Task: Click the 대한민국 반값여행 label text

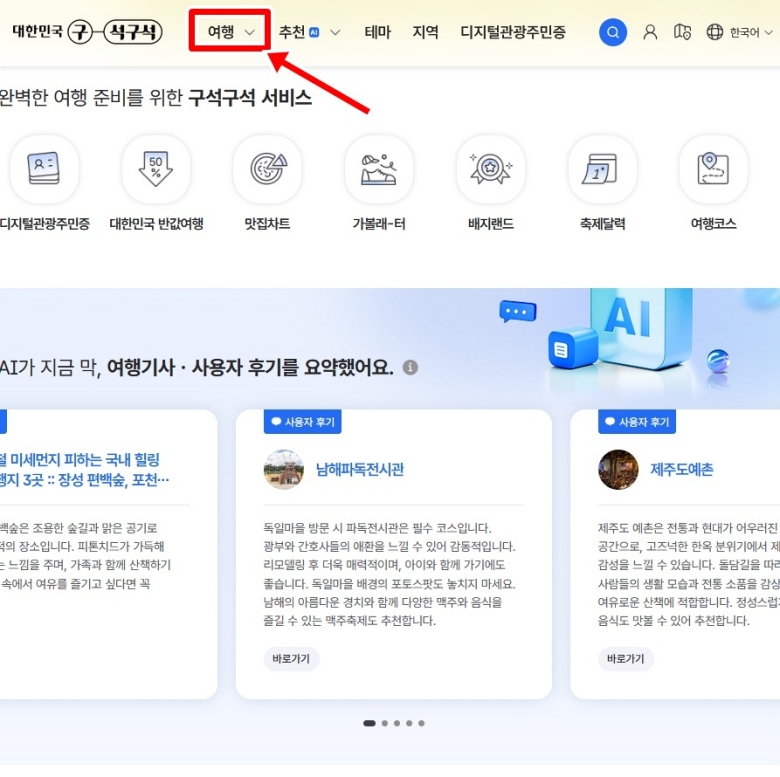Action: coord(156,224)
